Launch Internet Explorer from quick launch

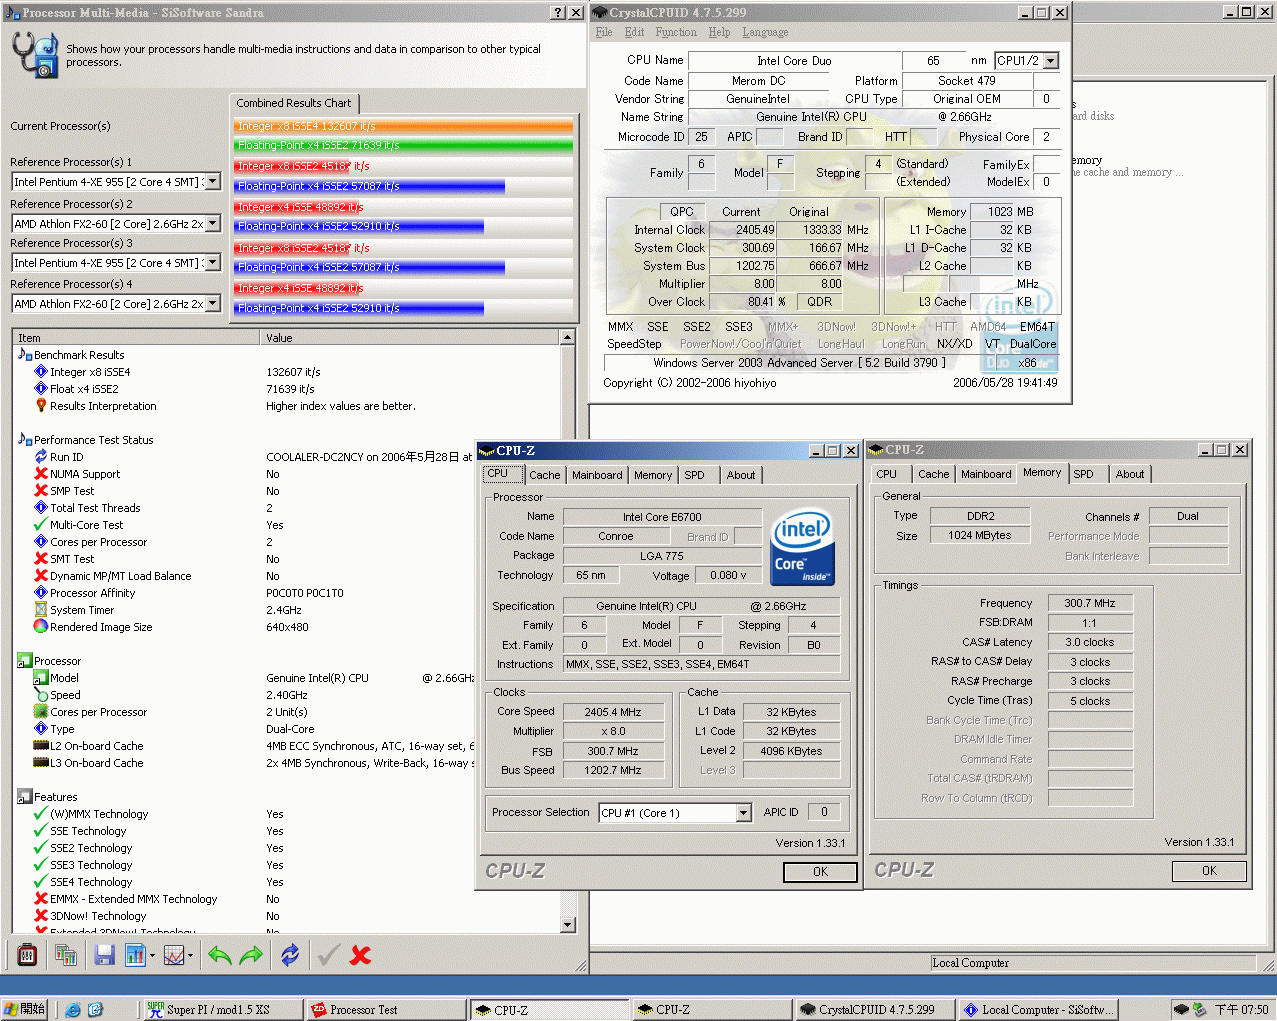tap(73, 1010)
